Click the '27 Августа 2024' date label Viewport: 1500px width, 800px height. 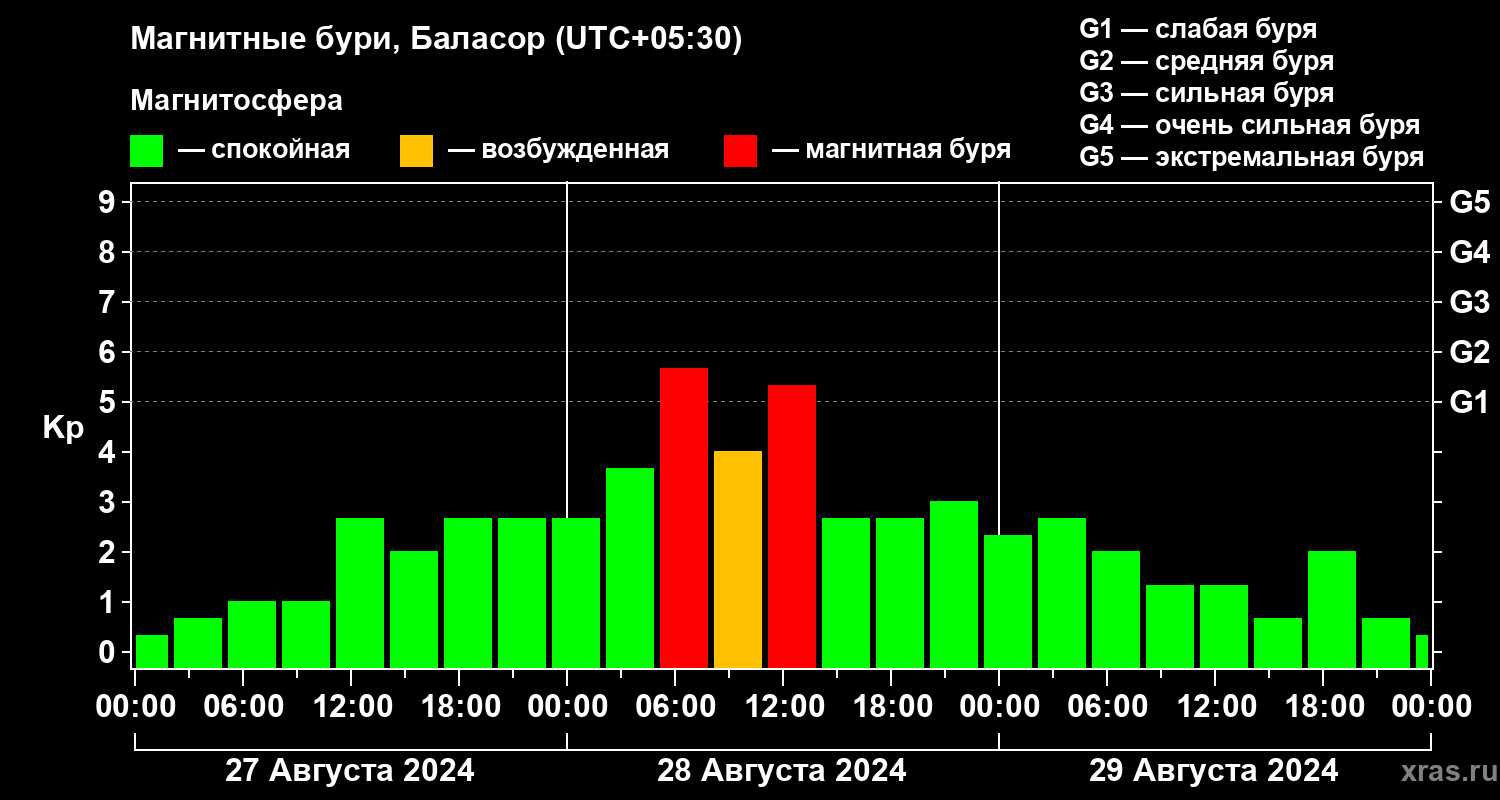tap(350, 771)
